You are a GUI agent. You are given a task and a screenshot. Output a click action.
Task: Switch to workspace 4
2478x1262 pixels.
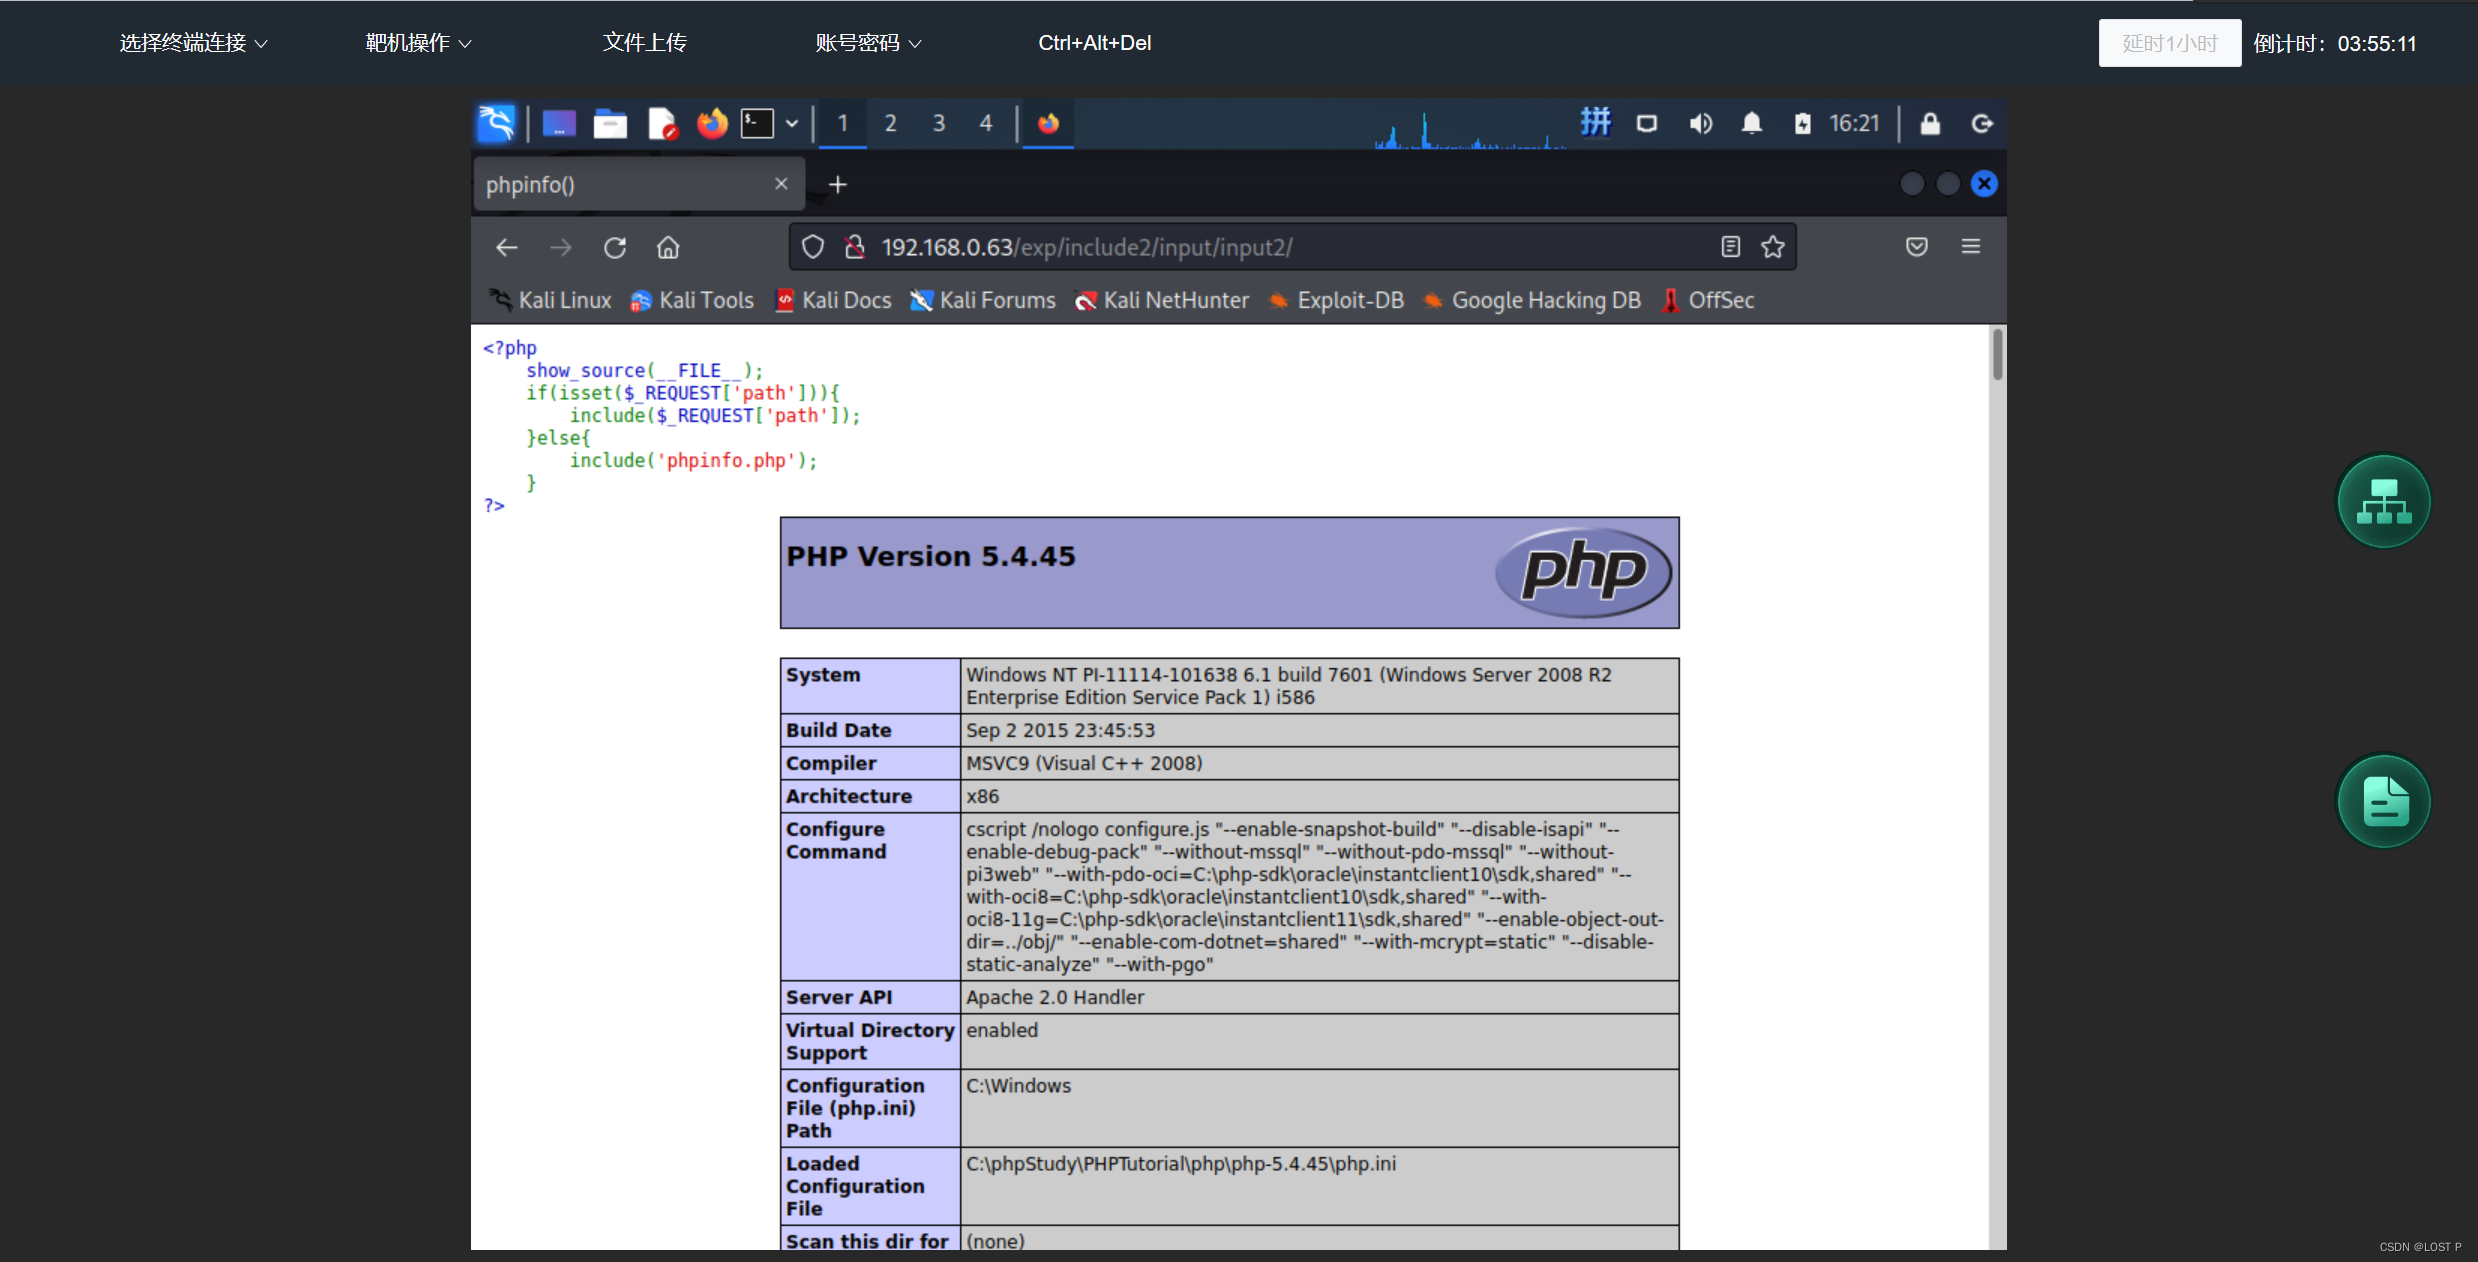point(986,123)
